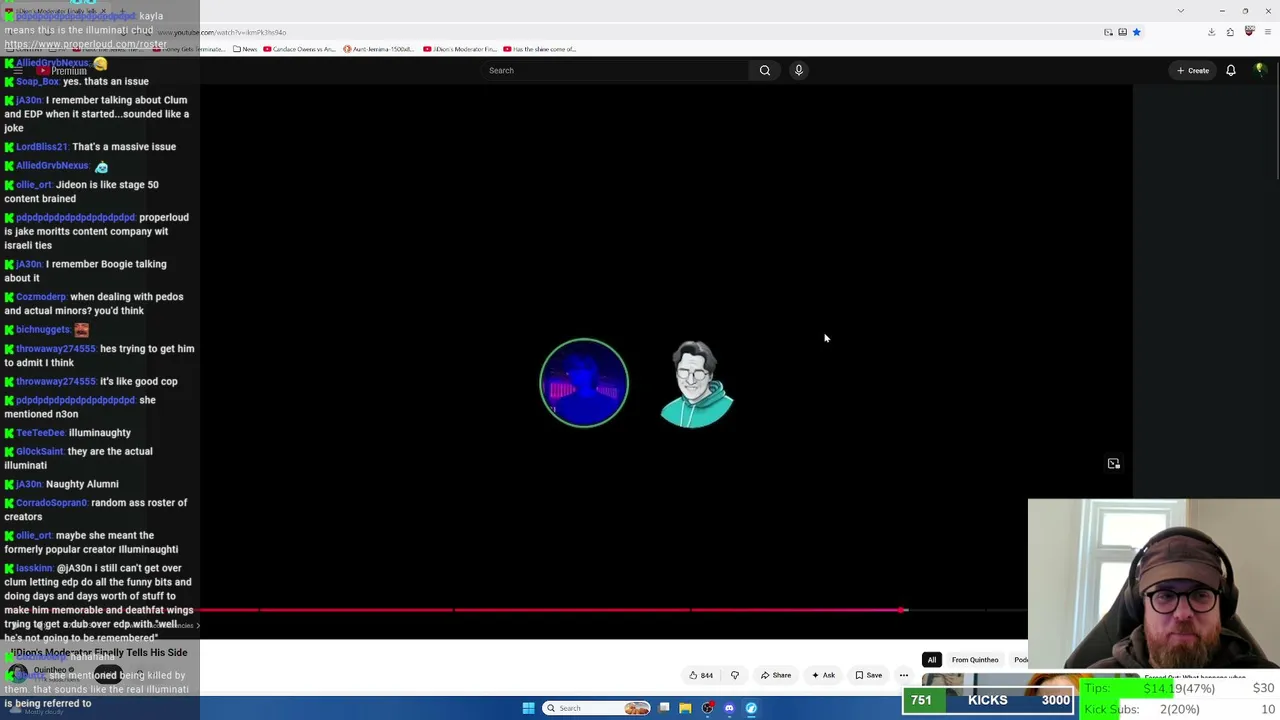Toggle miniplayer icon at video's right edge
The image size is (1280, 720).
[1114, 463]
